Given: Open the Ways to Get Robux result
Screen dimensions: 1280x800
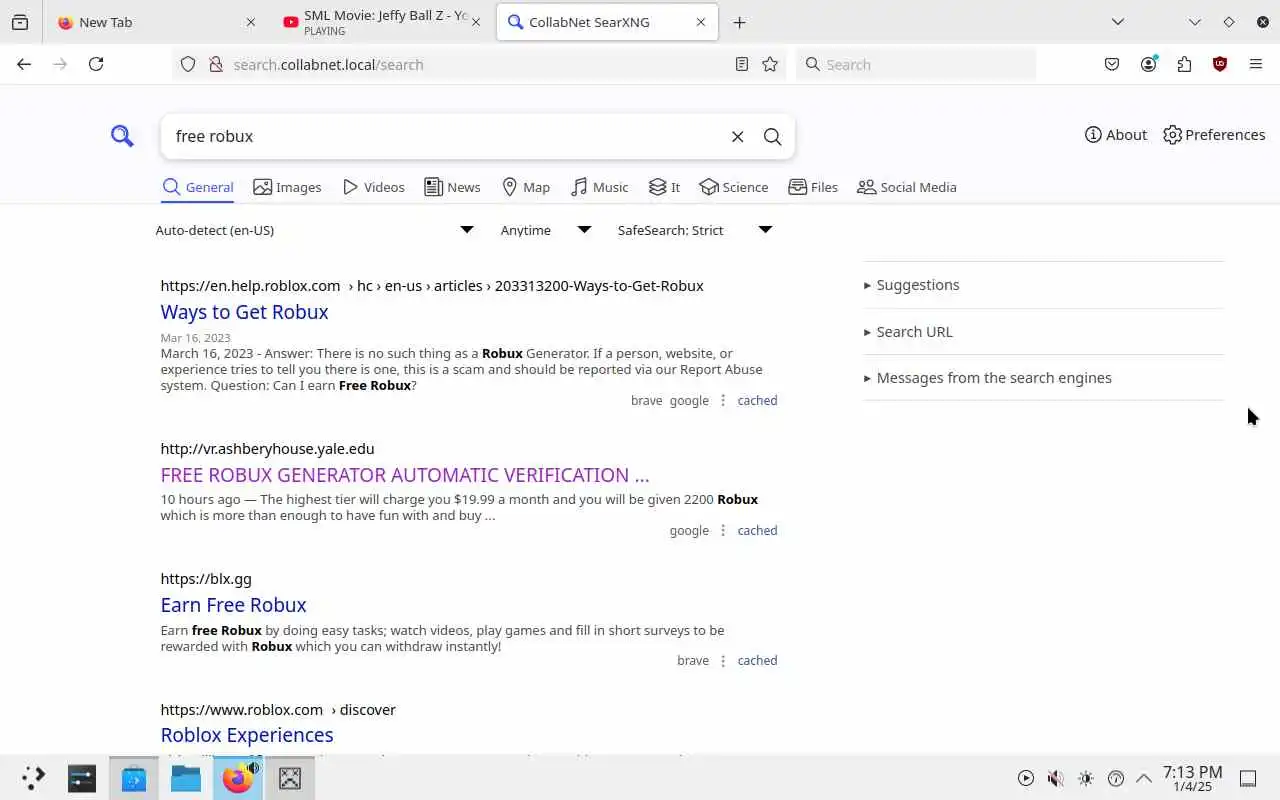Looking at the screenshot, I should [x=244, y=312].
